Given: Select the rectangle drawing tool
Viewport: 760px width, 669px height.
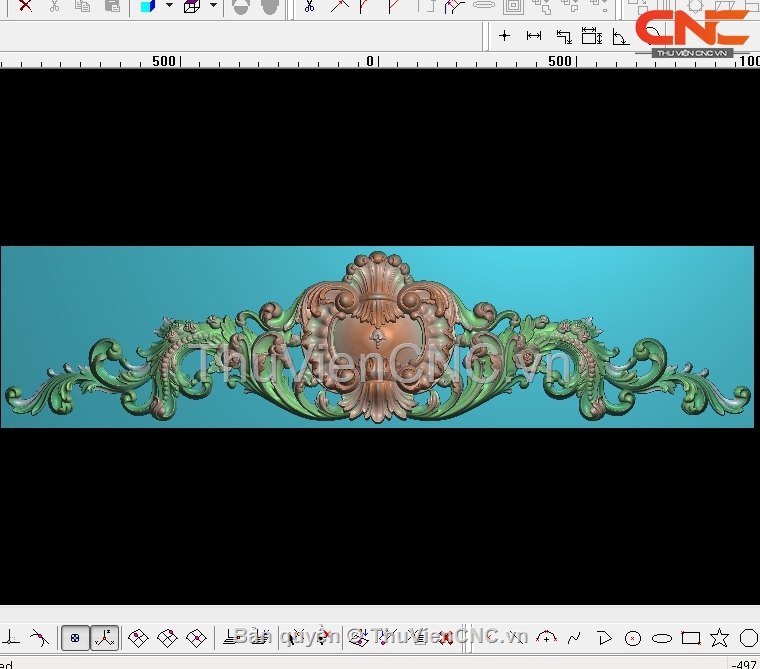Looking at the screenshot, I should [x=691, y=638].
